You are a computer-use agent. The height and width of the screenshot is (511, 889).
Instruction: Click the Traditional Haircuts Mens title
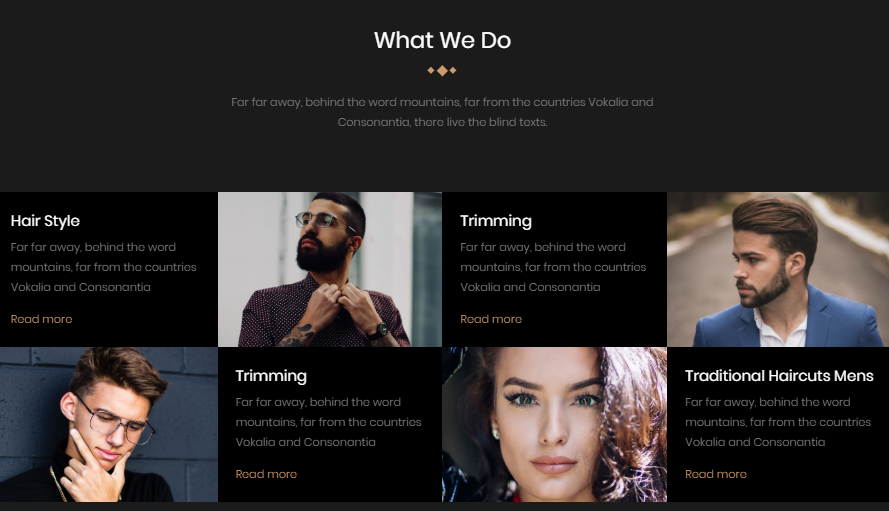779,375
